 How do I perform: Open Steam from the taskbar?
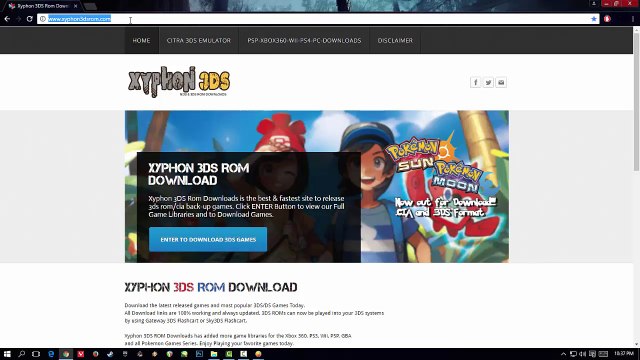110,354
